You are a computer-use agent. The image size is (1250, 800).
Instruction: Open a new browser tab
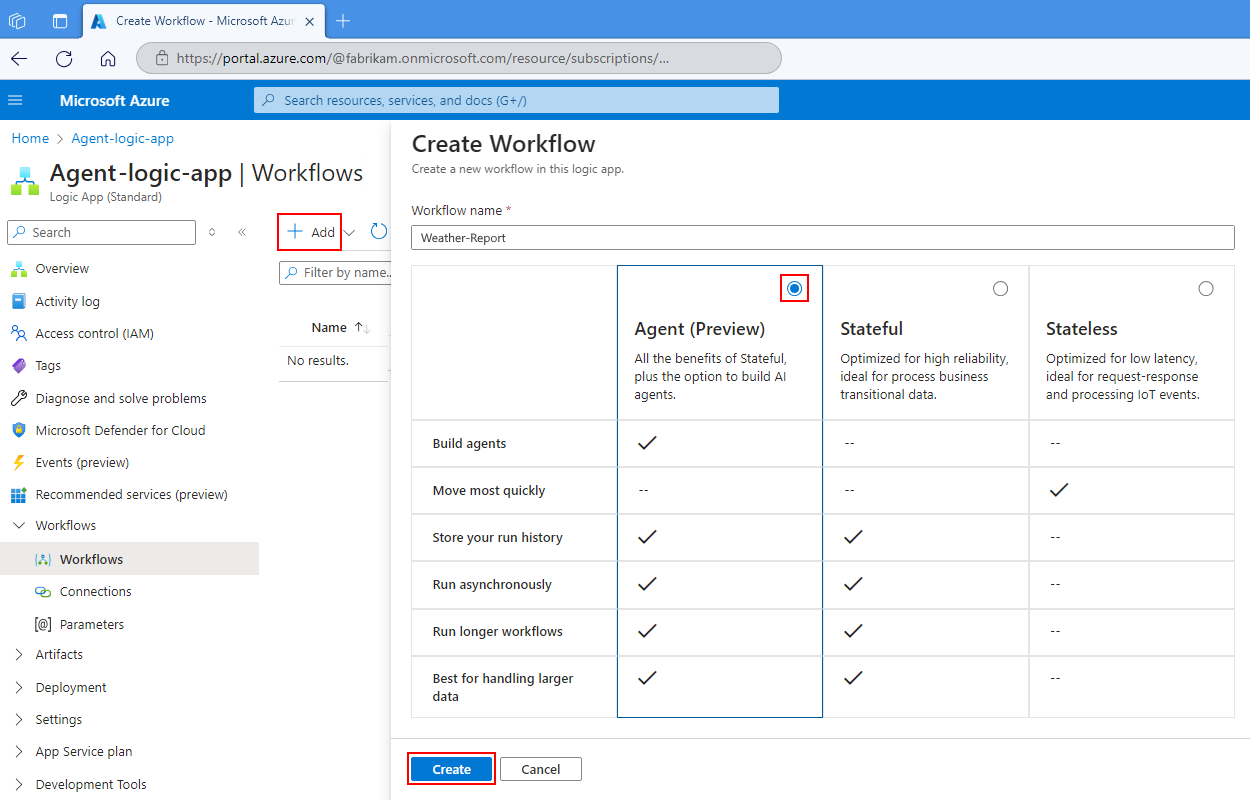(x=343, y=20)
